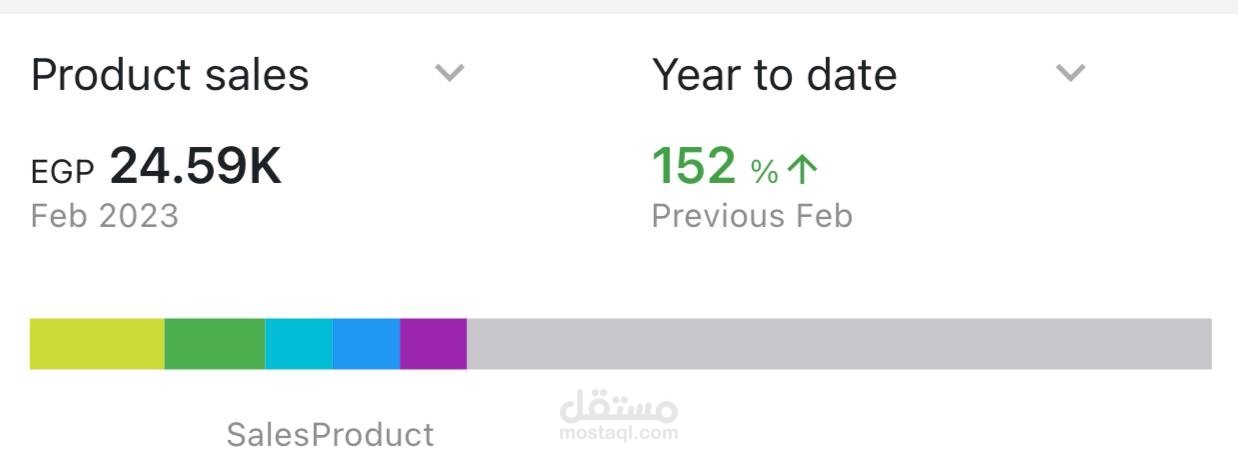Open the Year to date dropdown chevron

coord(1071,73)
